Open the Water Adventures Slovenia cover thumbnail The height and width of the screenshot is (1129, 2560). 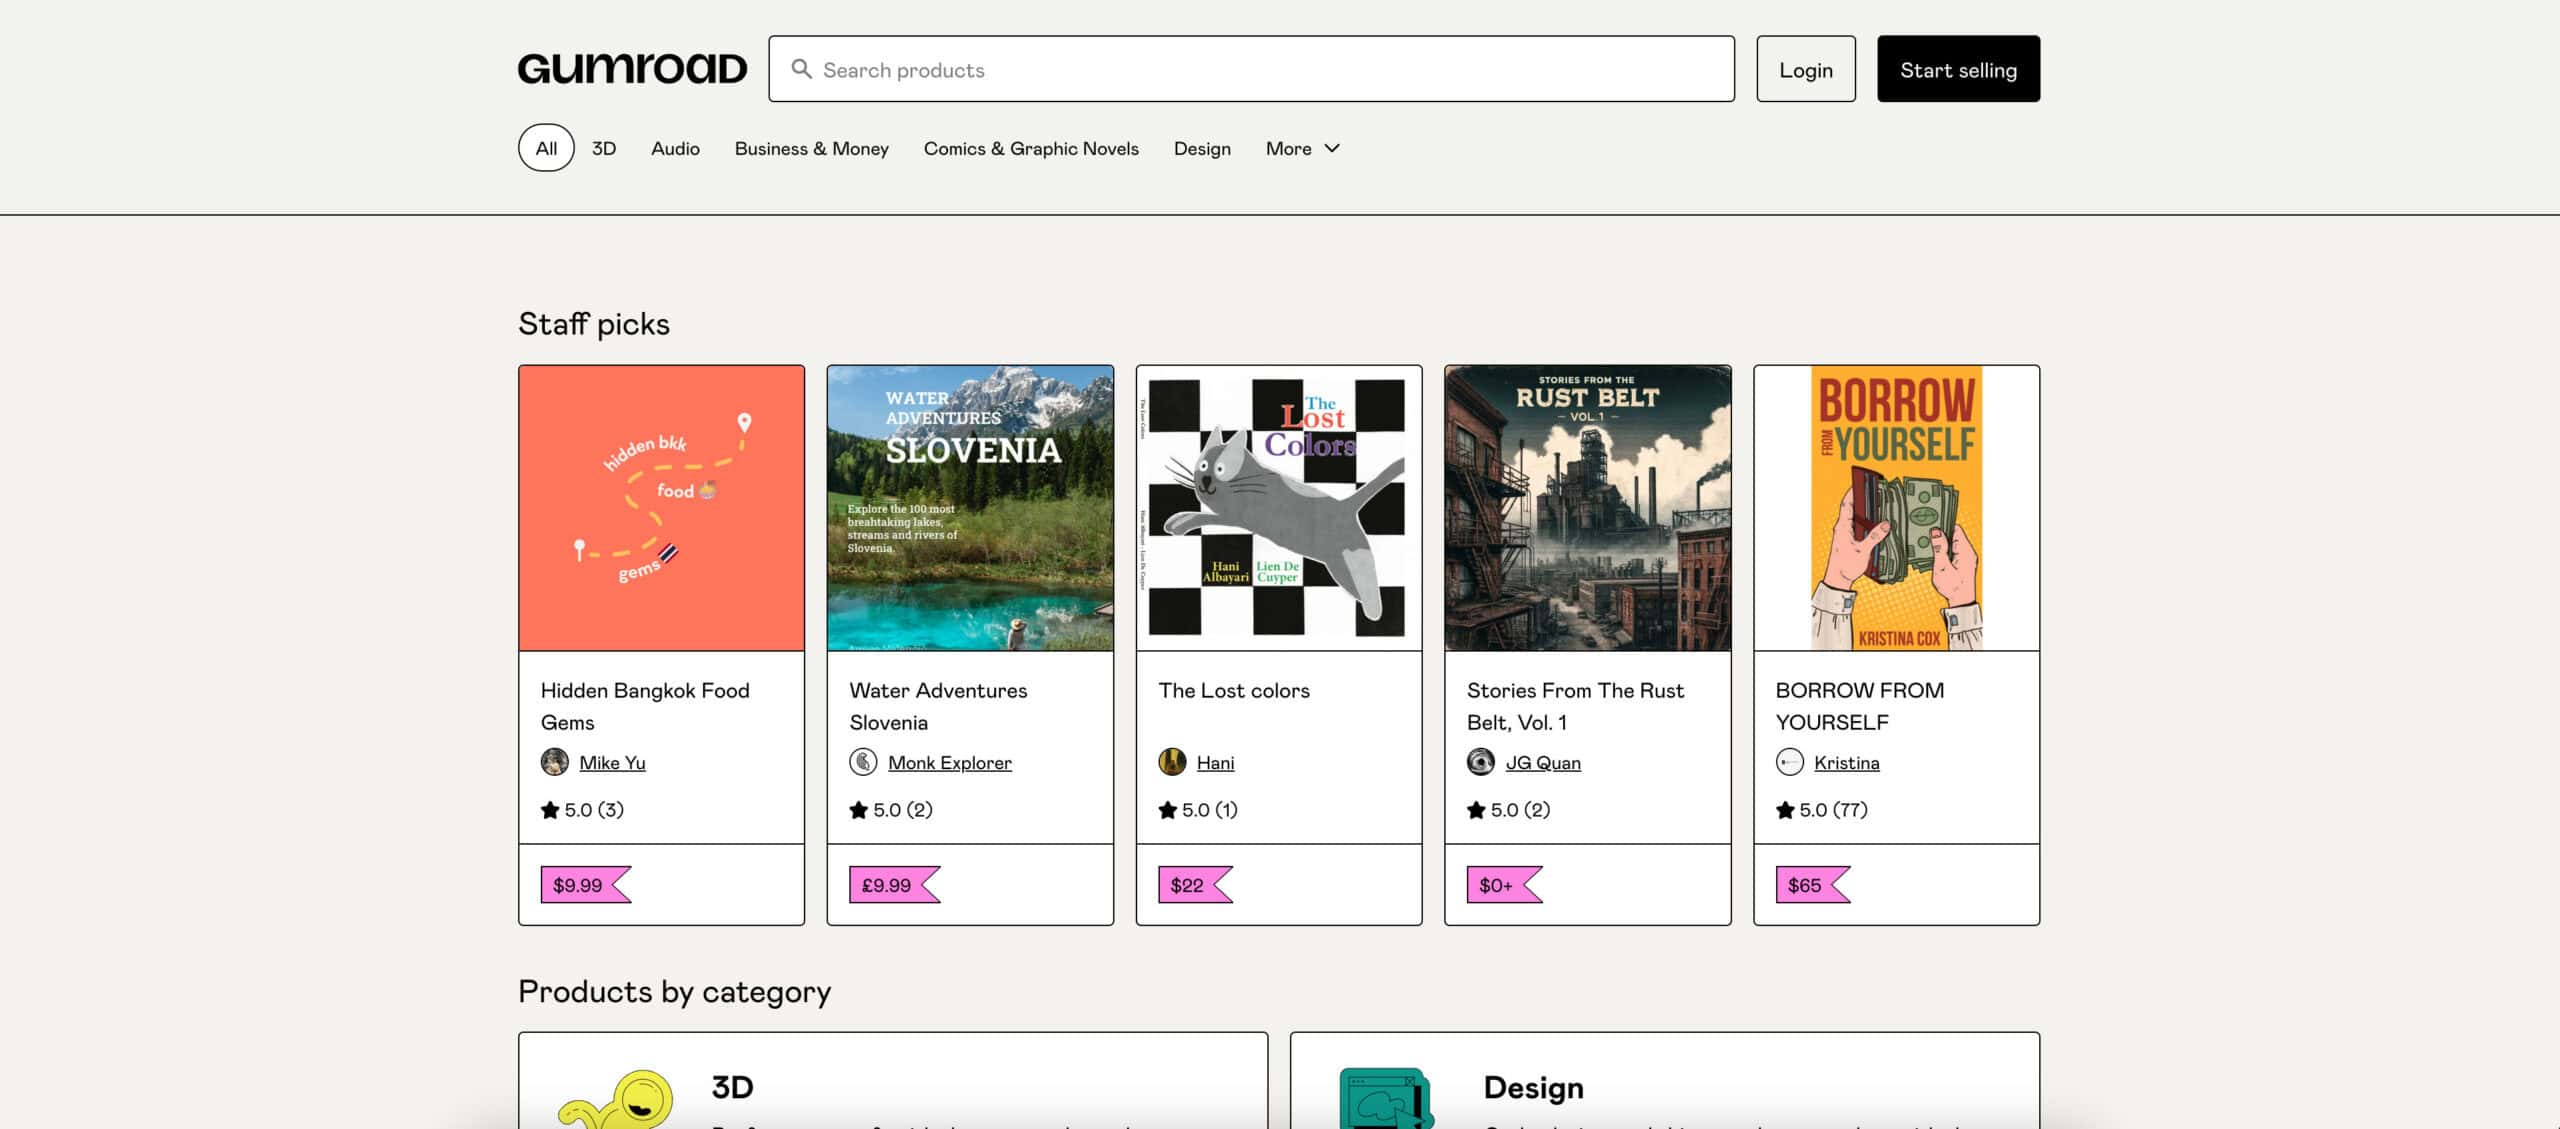[969, 506]
